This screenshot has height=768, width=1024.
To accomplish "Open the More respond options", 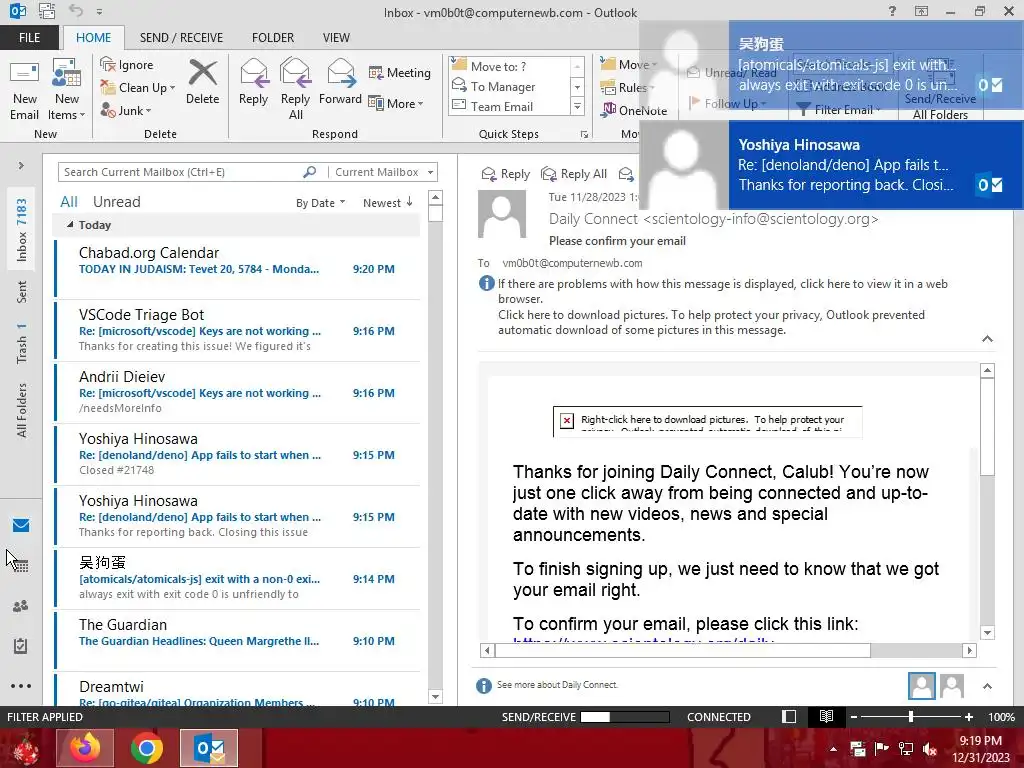I will click(x=396, y=103).
